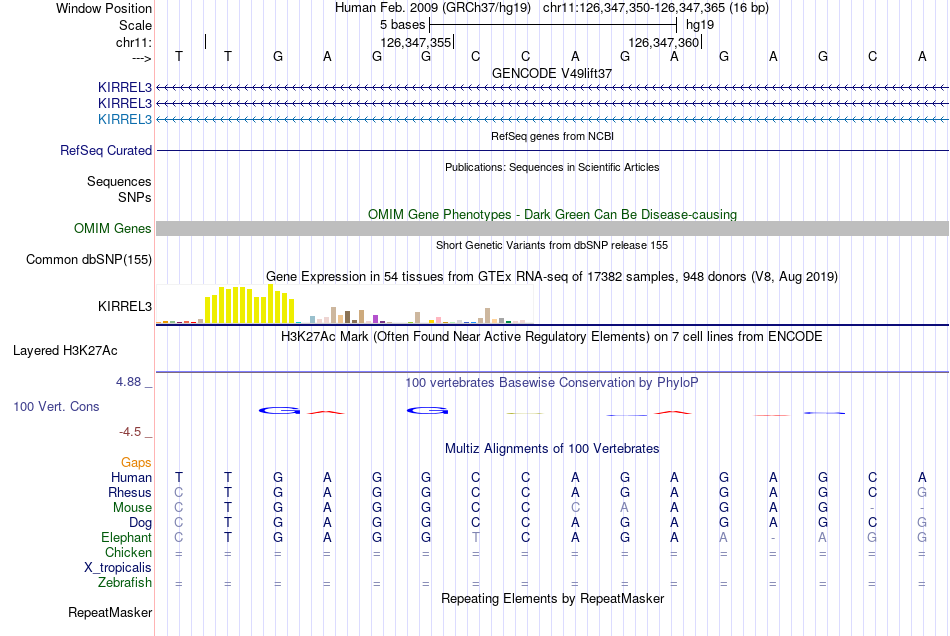Click the pale A in the Mouse alignment row
Image resolution: width=950 pixels, height=636 pixels.
click(x=625, y=508)
